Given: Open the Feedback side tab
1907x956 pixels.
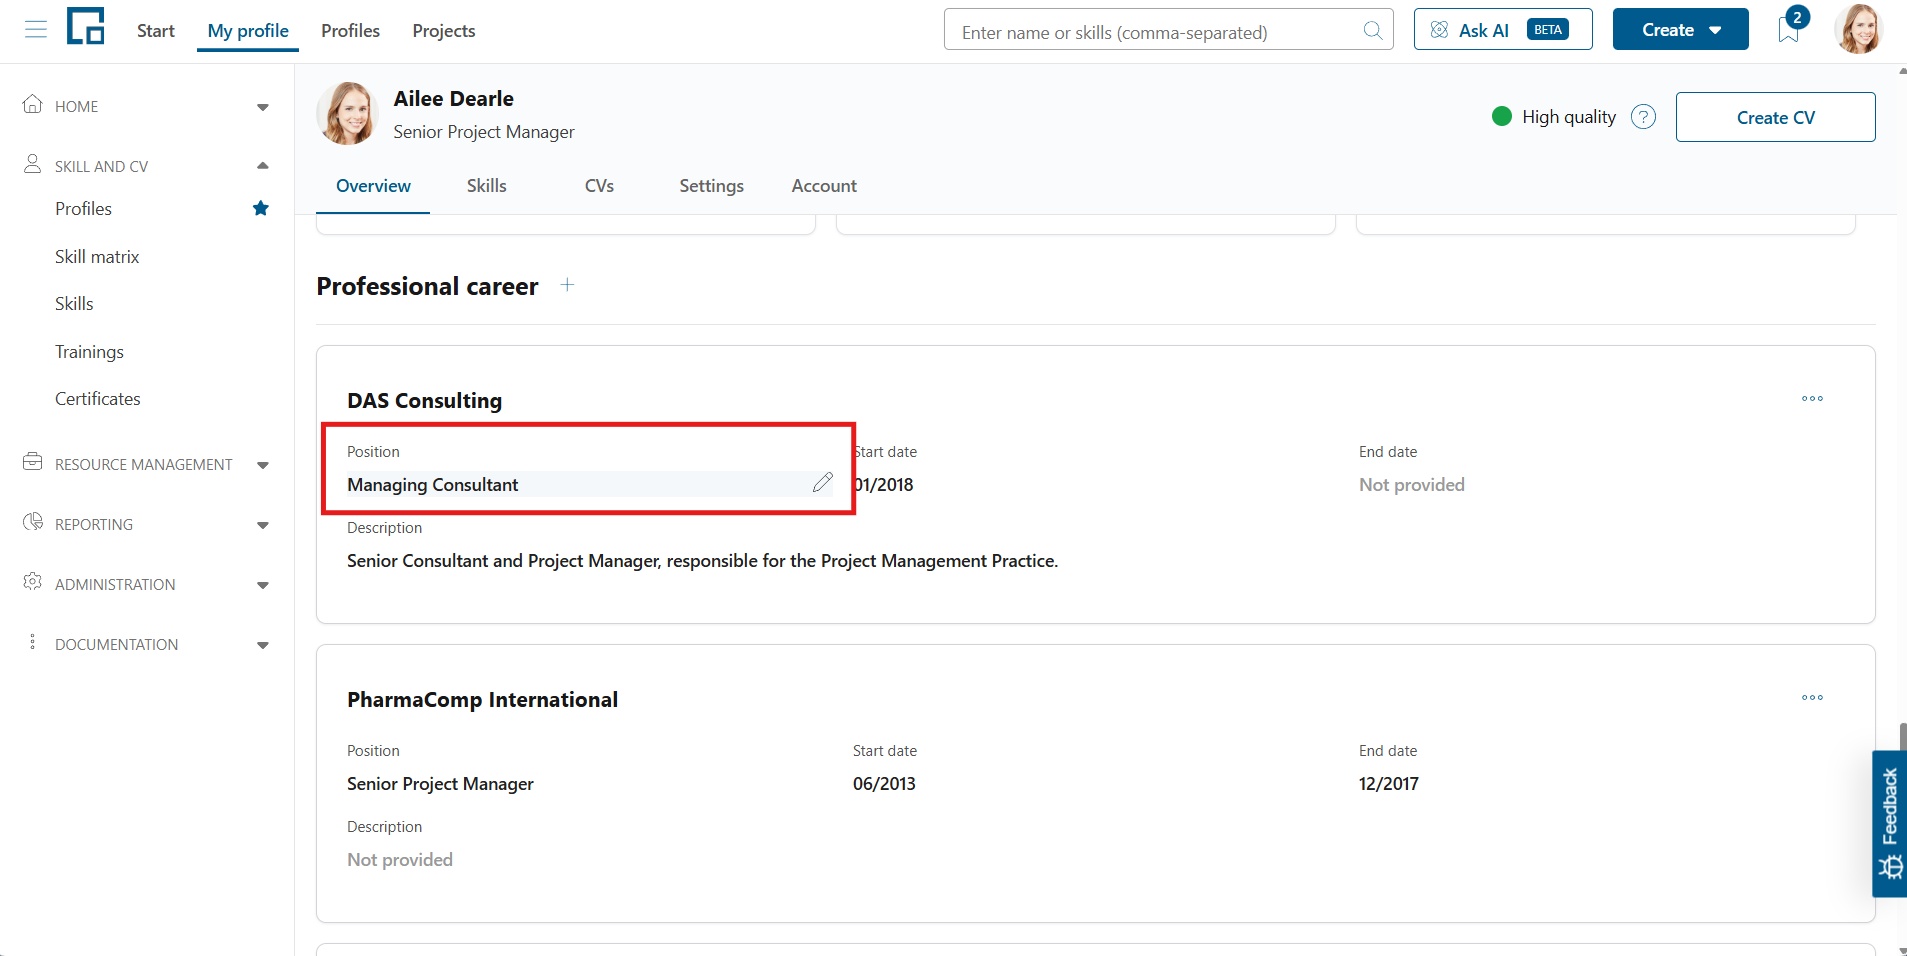Looking at the screenshot, I should pos(1889,824).
